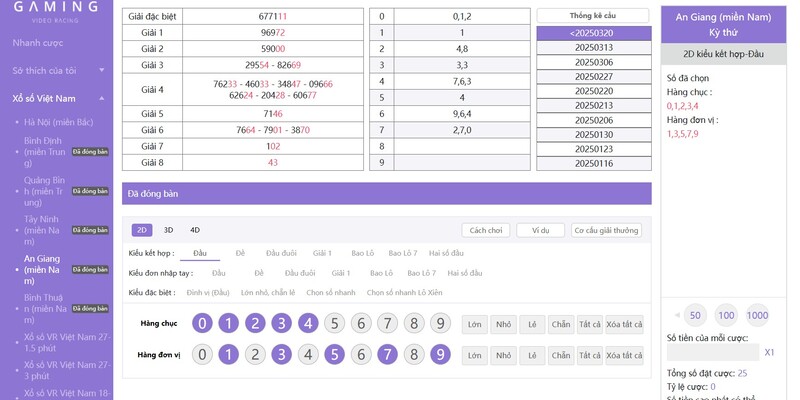The image size is (800, 400).
Task: Select tens digit 6 ball
Action: 361,323
